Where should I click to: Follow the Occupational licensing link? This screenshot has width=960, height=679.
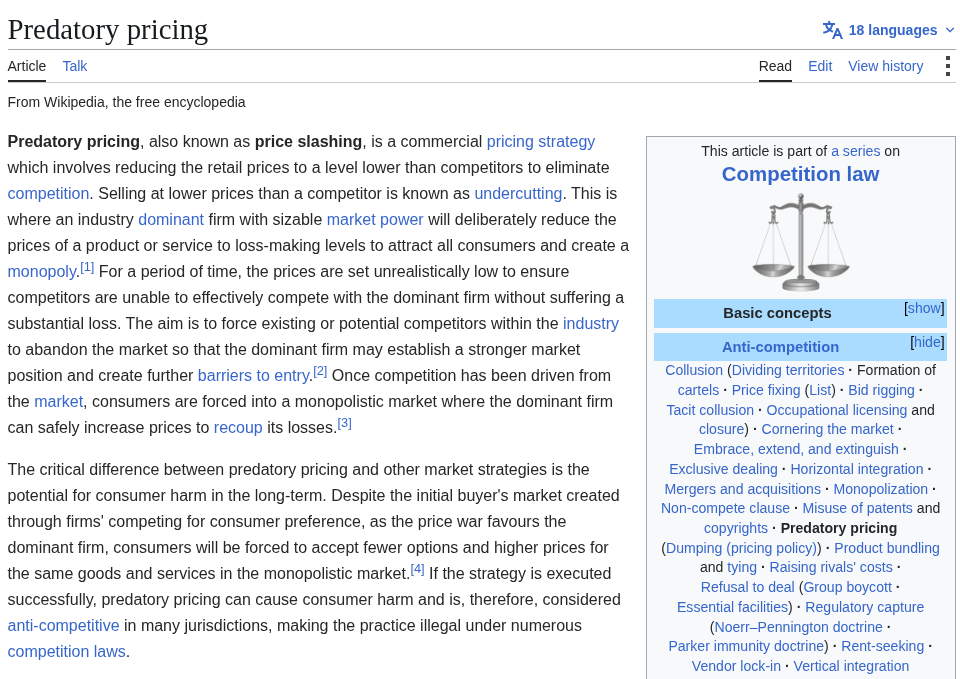click(x=836, y=410)
